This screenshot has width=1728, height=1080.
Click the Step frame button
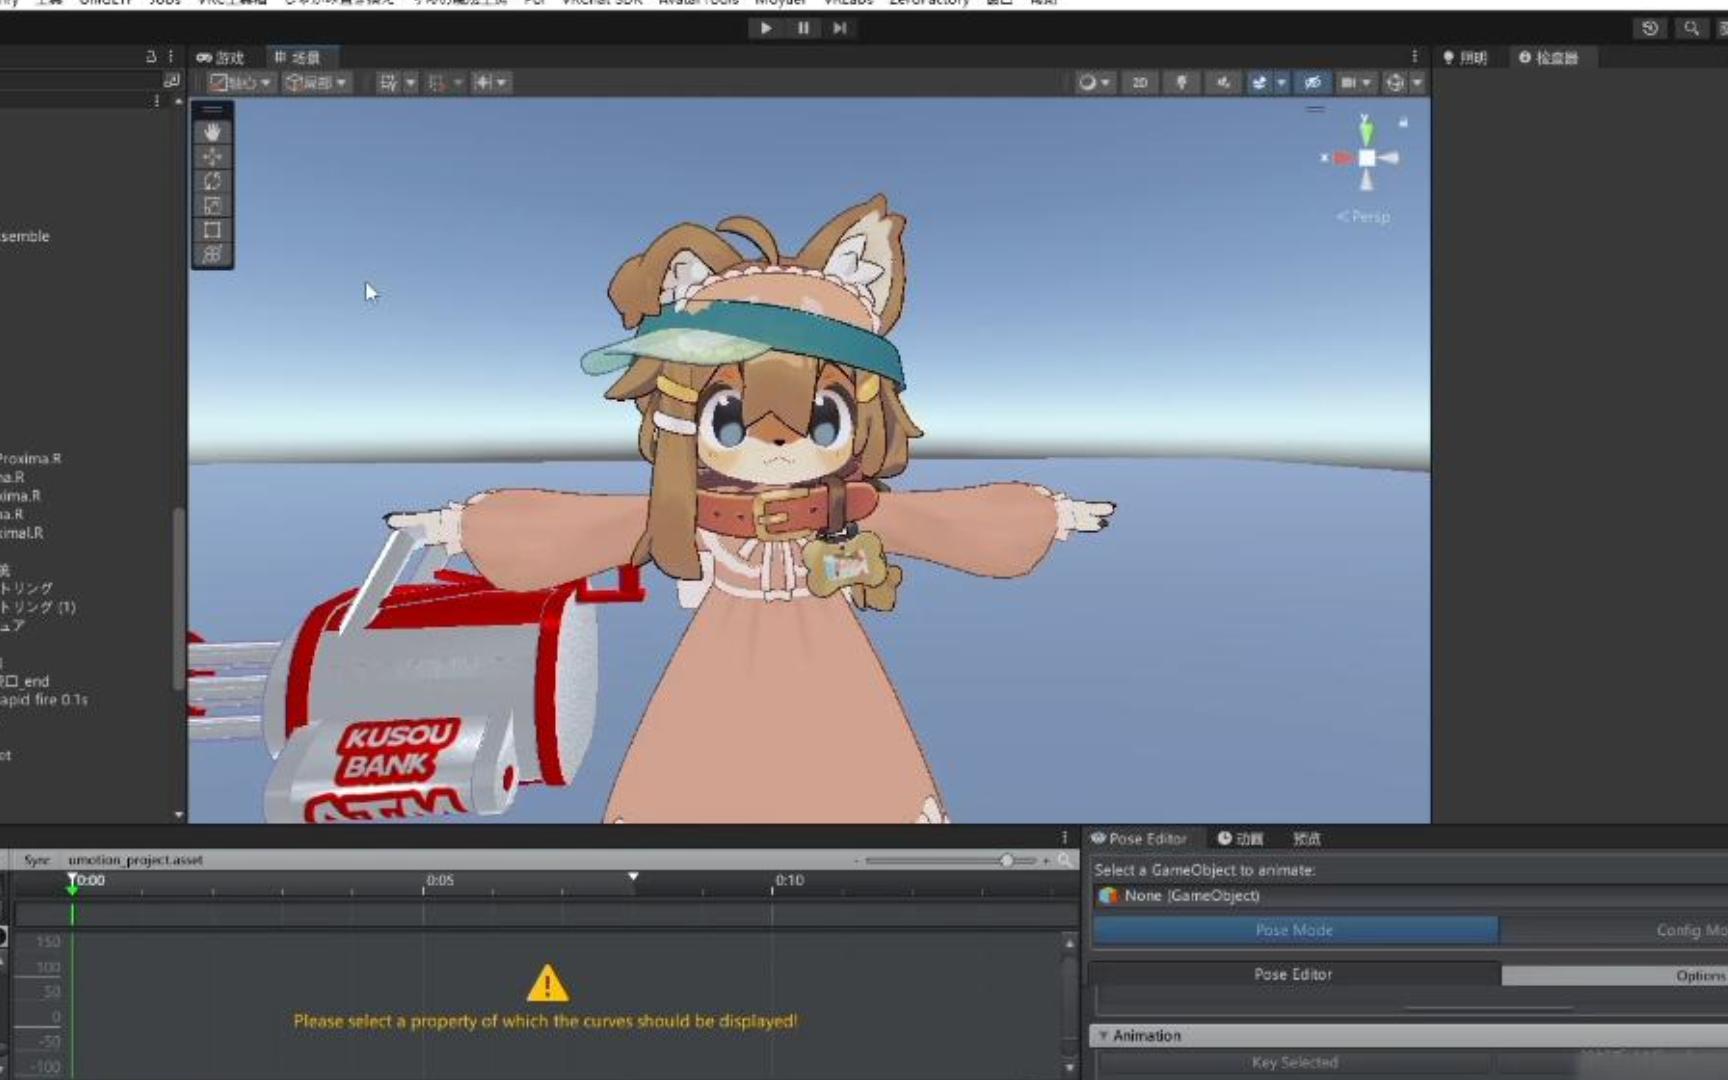[x=840, y=28]
